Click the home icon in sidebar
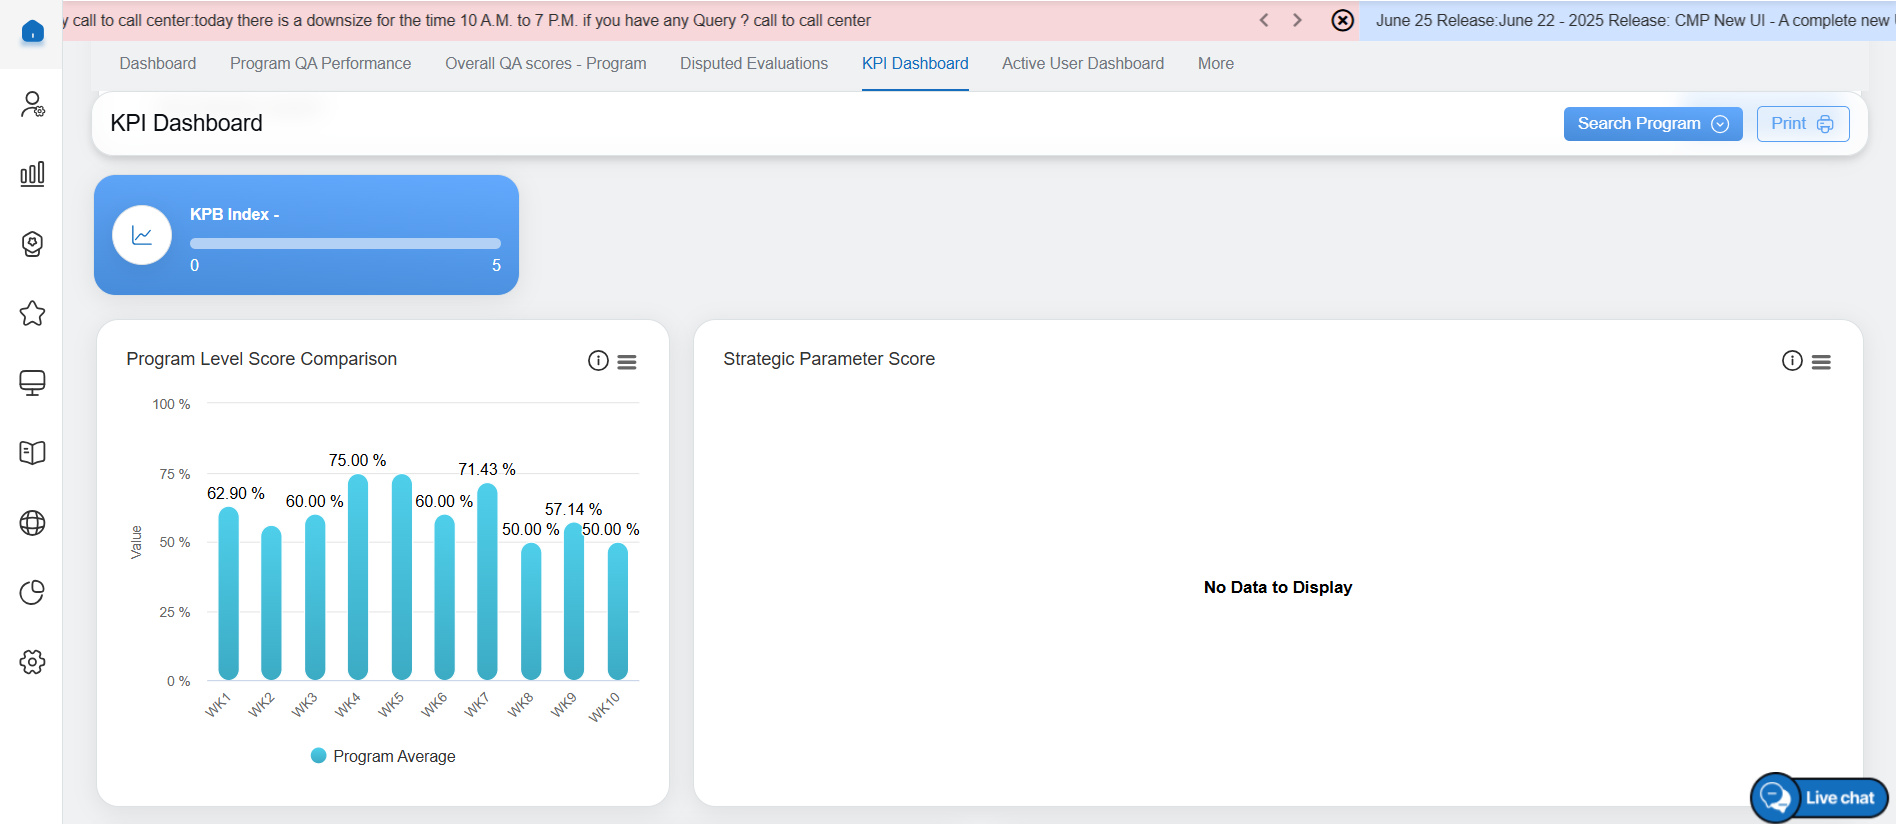Screen dimensions: 1896x824 (x=32, y=32)
